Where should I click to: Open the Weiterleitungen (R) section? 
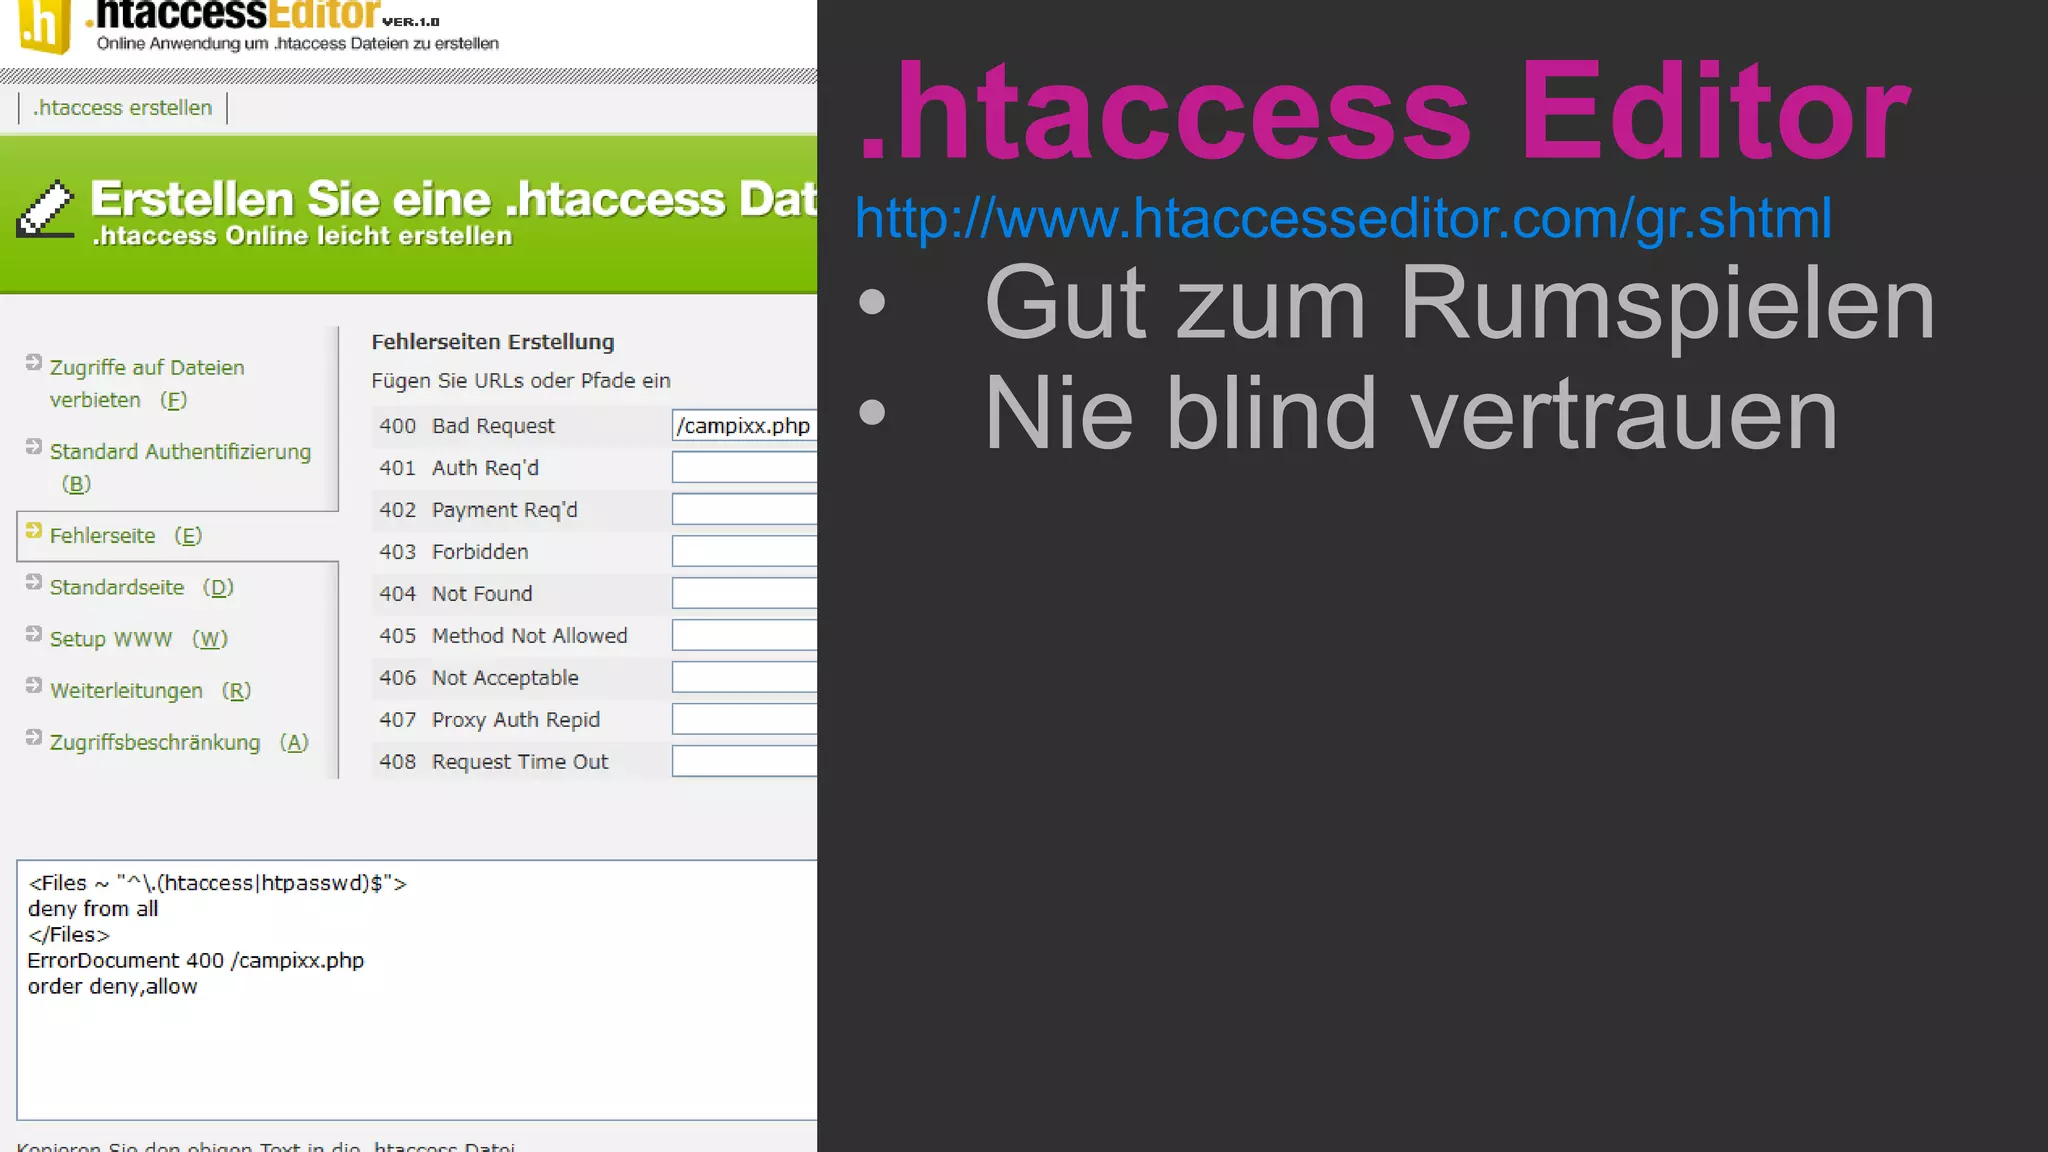coord(150,691)
